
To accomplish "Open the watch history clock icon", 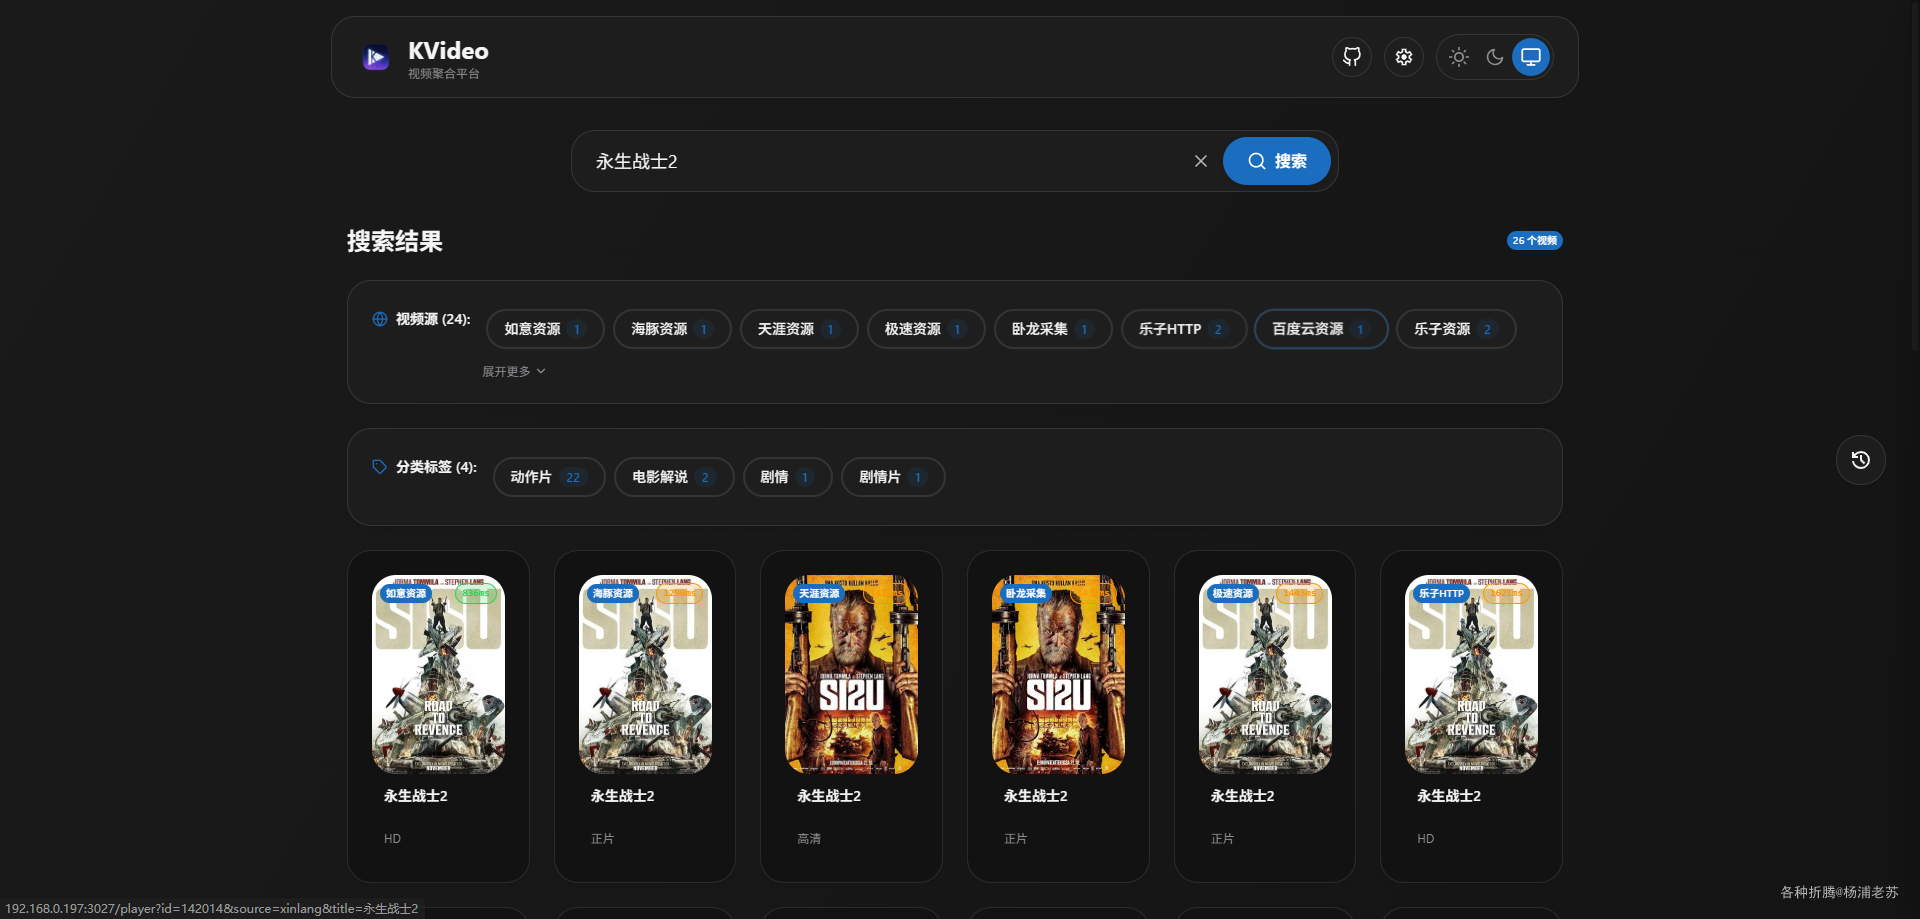I will 1861,460.
